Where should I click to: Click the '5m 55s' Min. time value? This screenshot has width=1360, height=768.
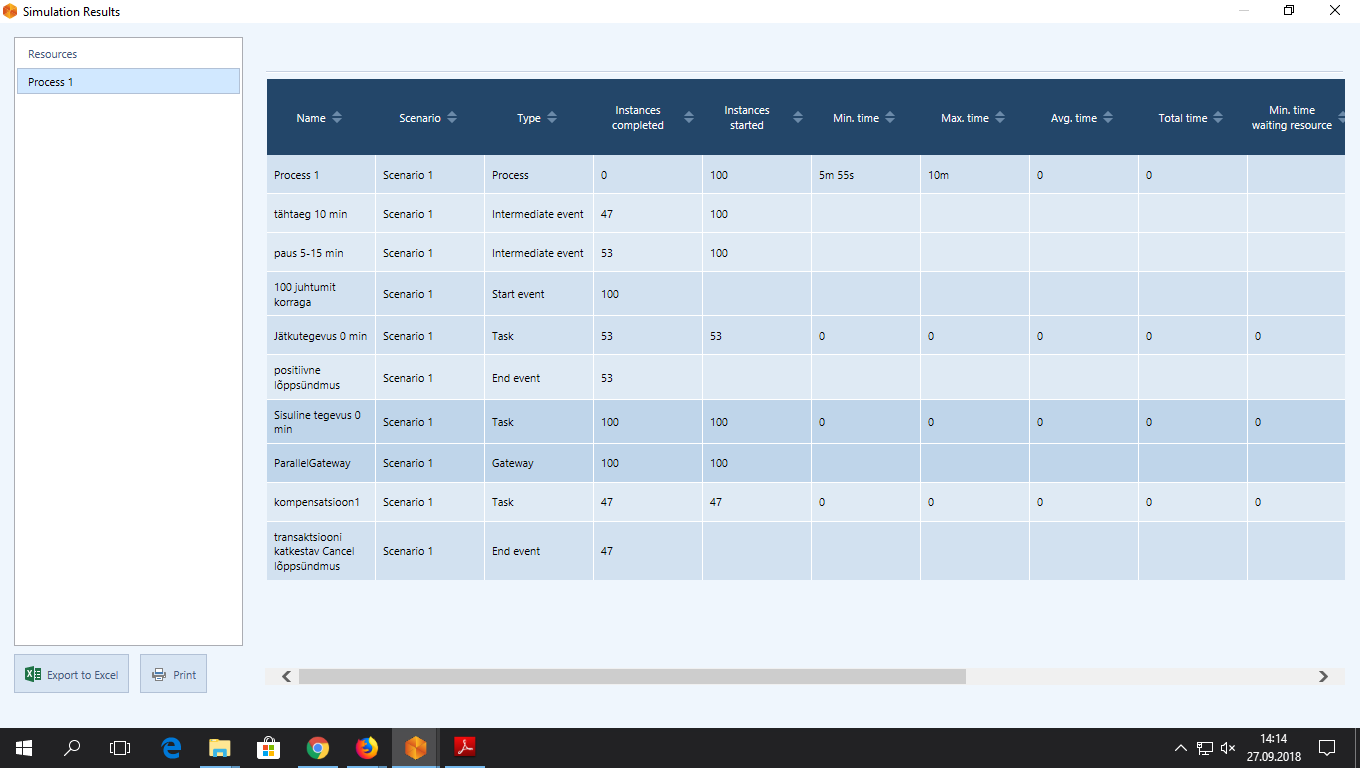(x=836, y=175)
